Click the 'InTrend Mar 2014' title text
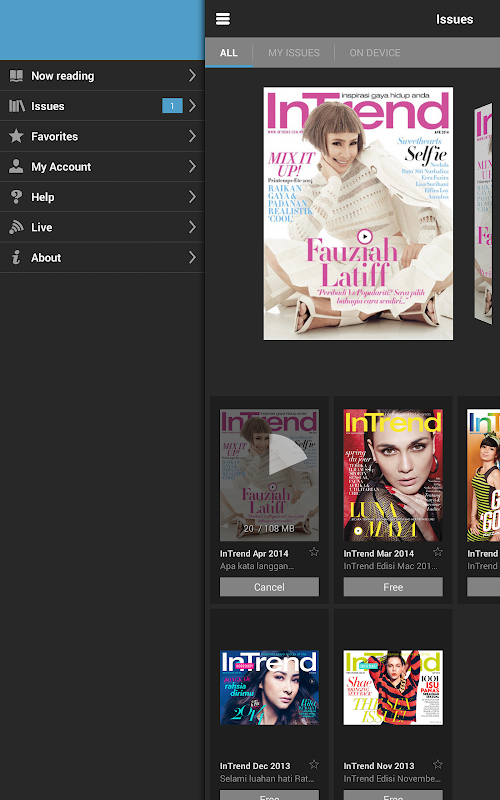Viewport: 500px width, 800px height. click(x=379, y=554)
